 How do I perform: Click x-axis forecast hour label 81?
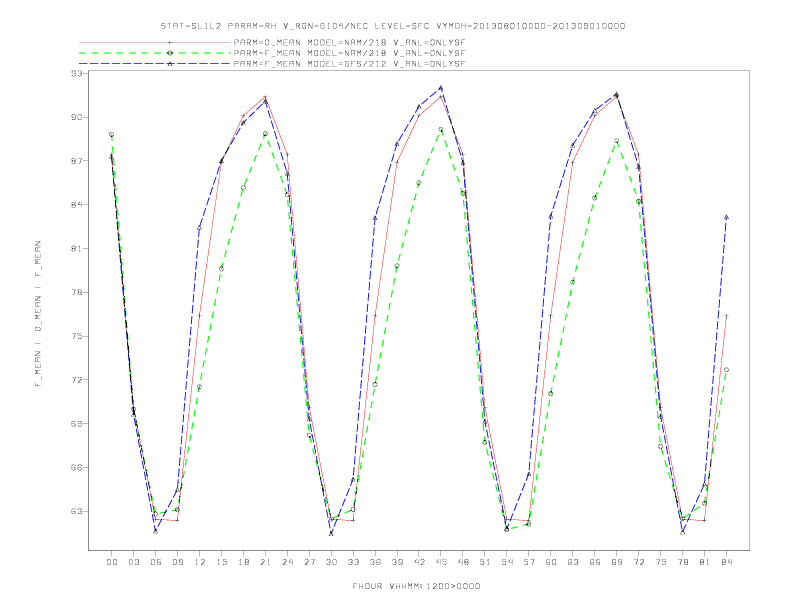pyautogui.click(x=705, y=562)
